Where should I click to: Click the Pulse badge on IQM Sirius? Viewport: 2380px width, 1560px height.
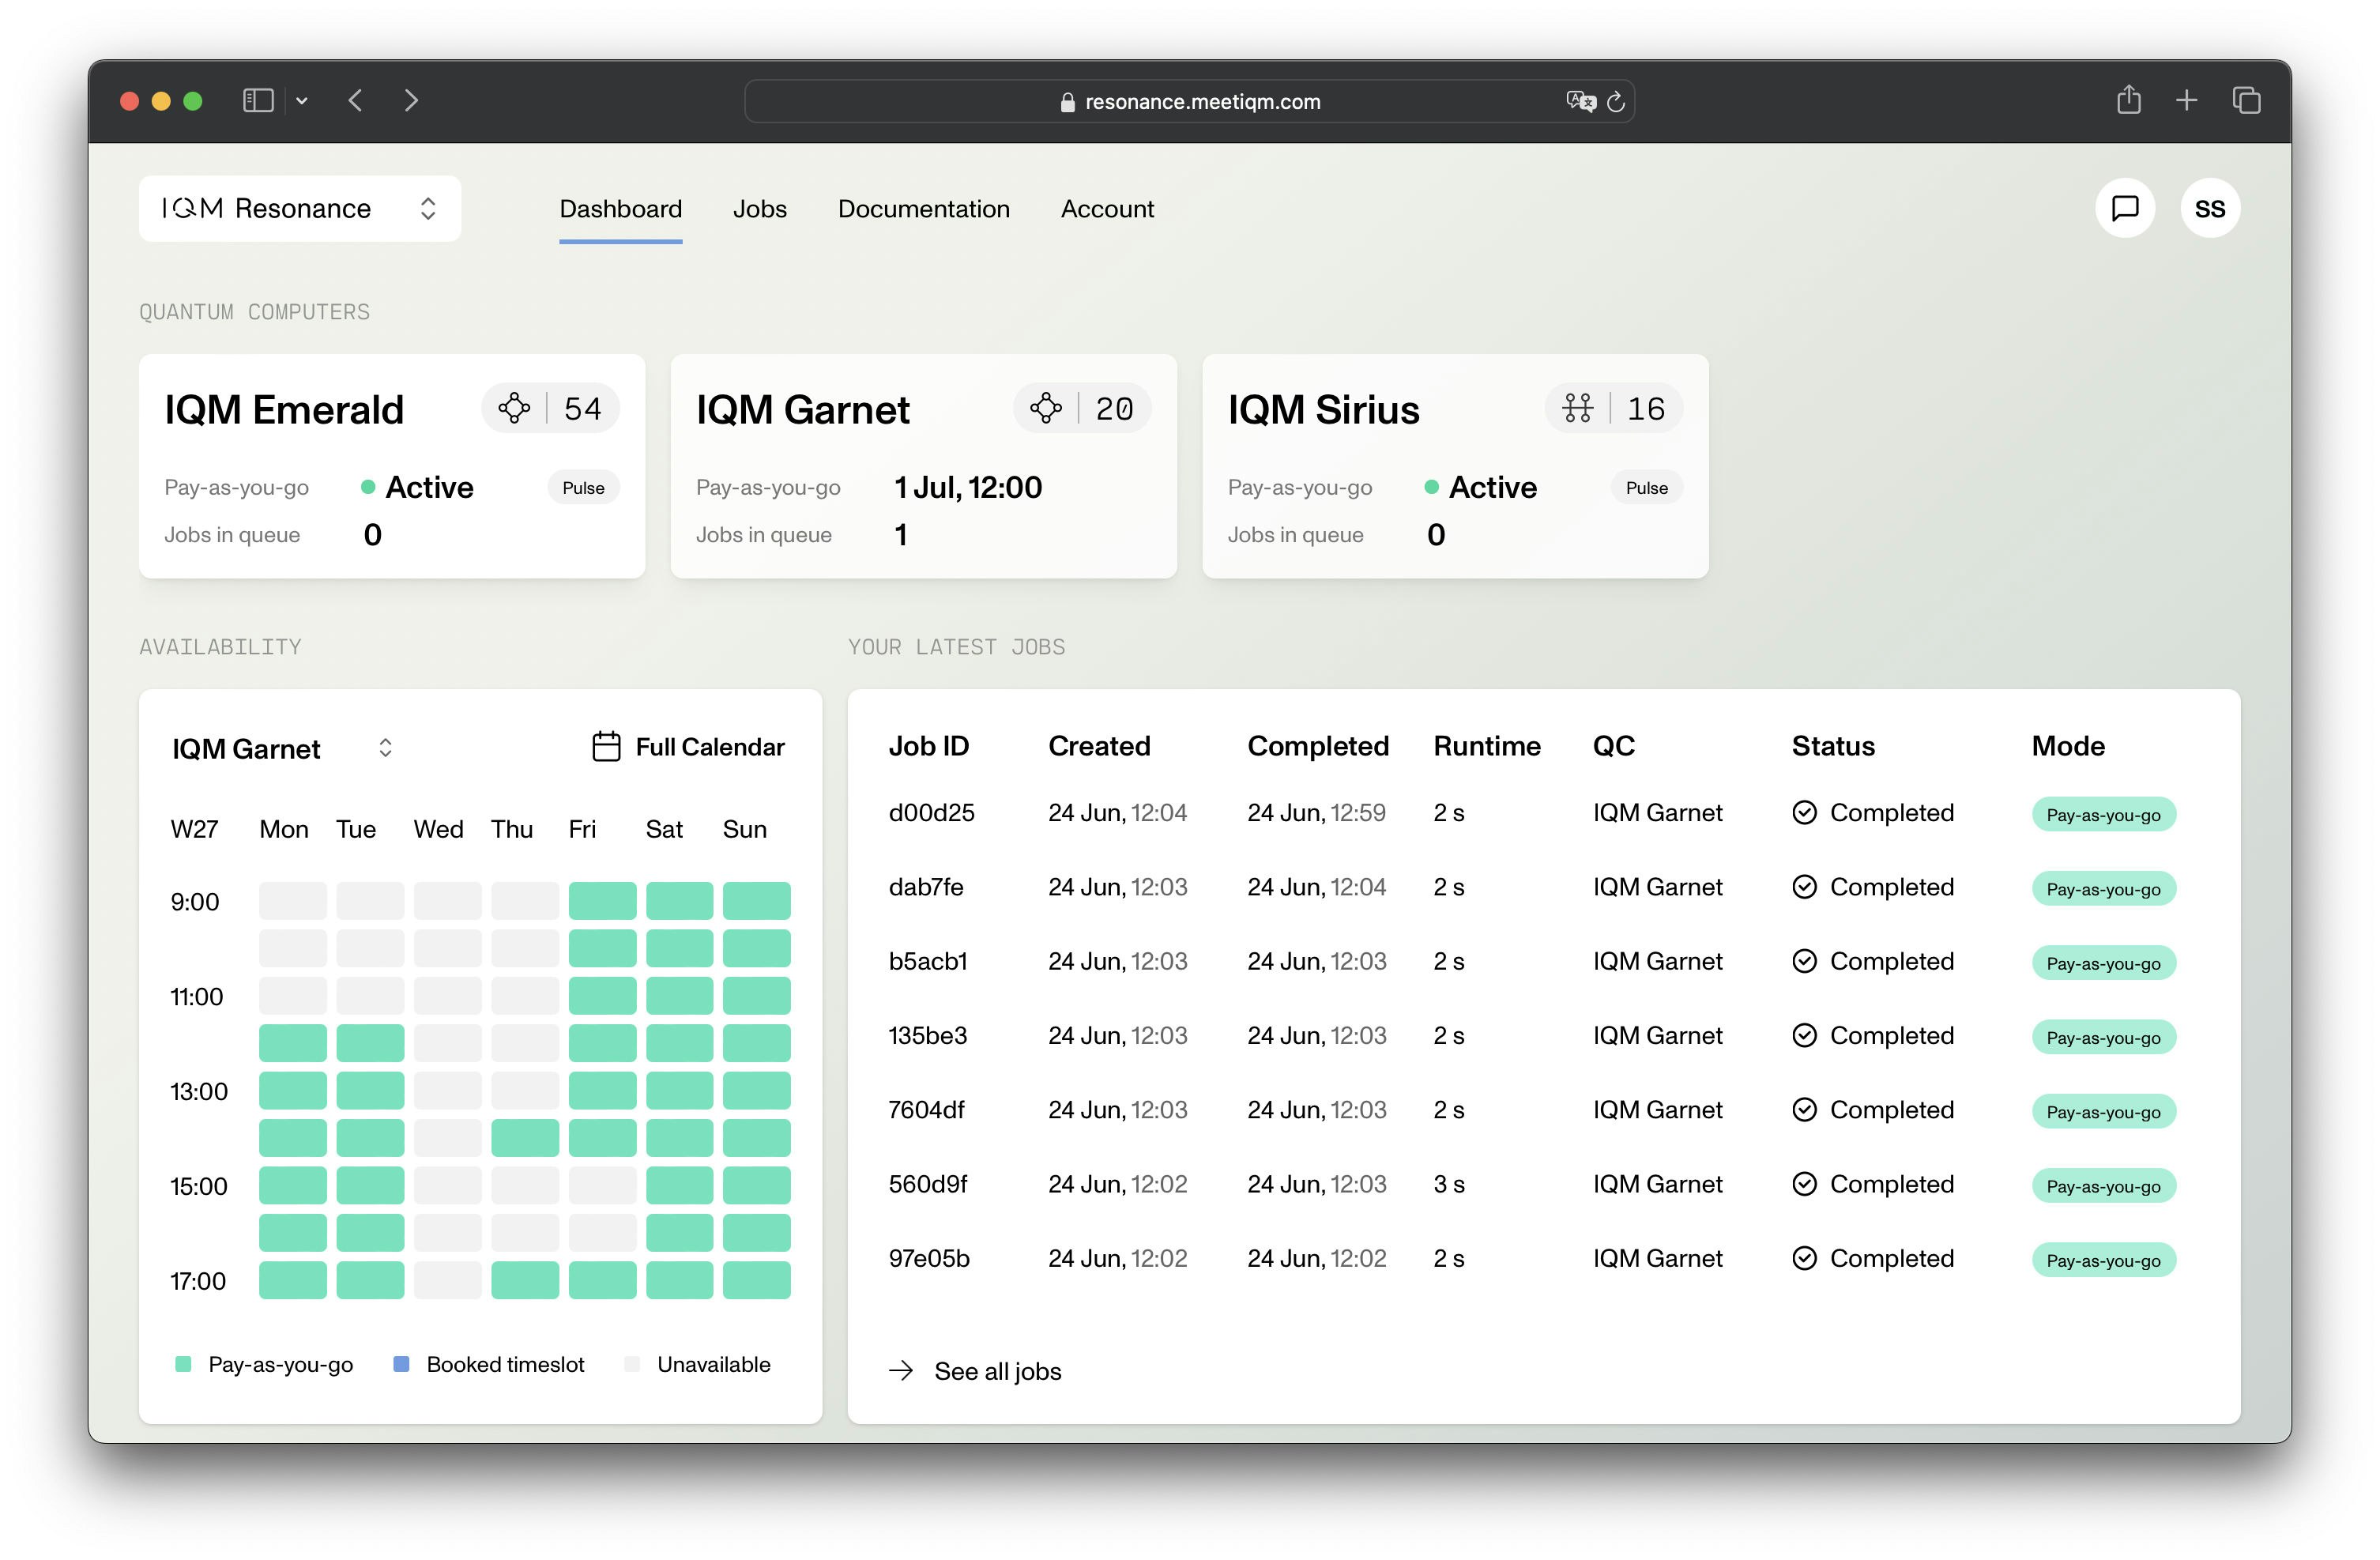1647,488
